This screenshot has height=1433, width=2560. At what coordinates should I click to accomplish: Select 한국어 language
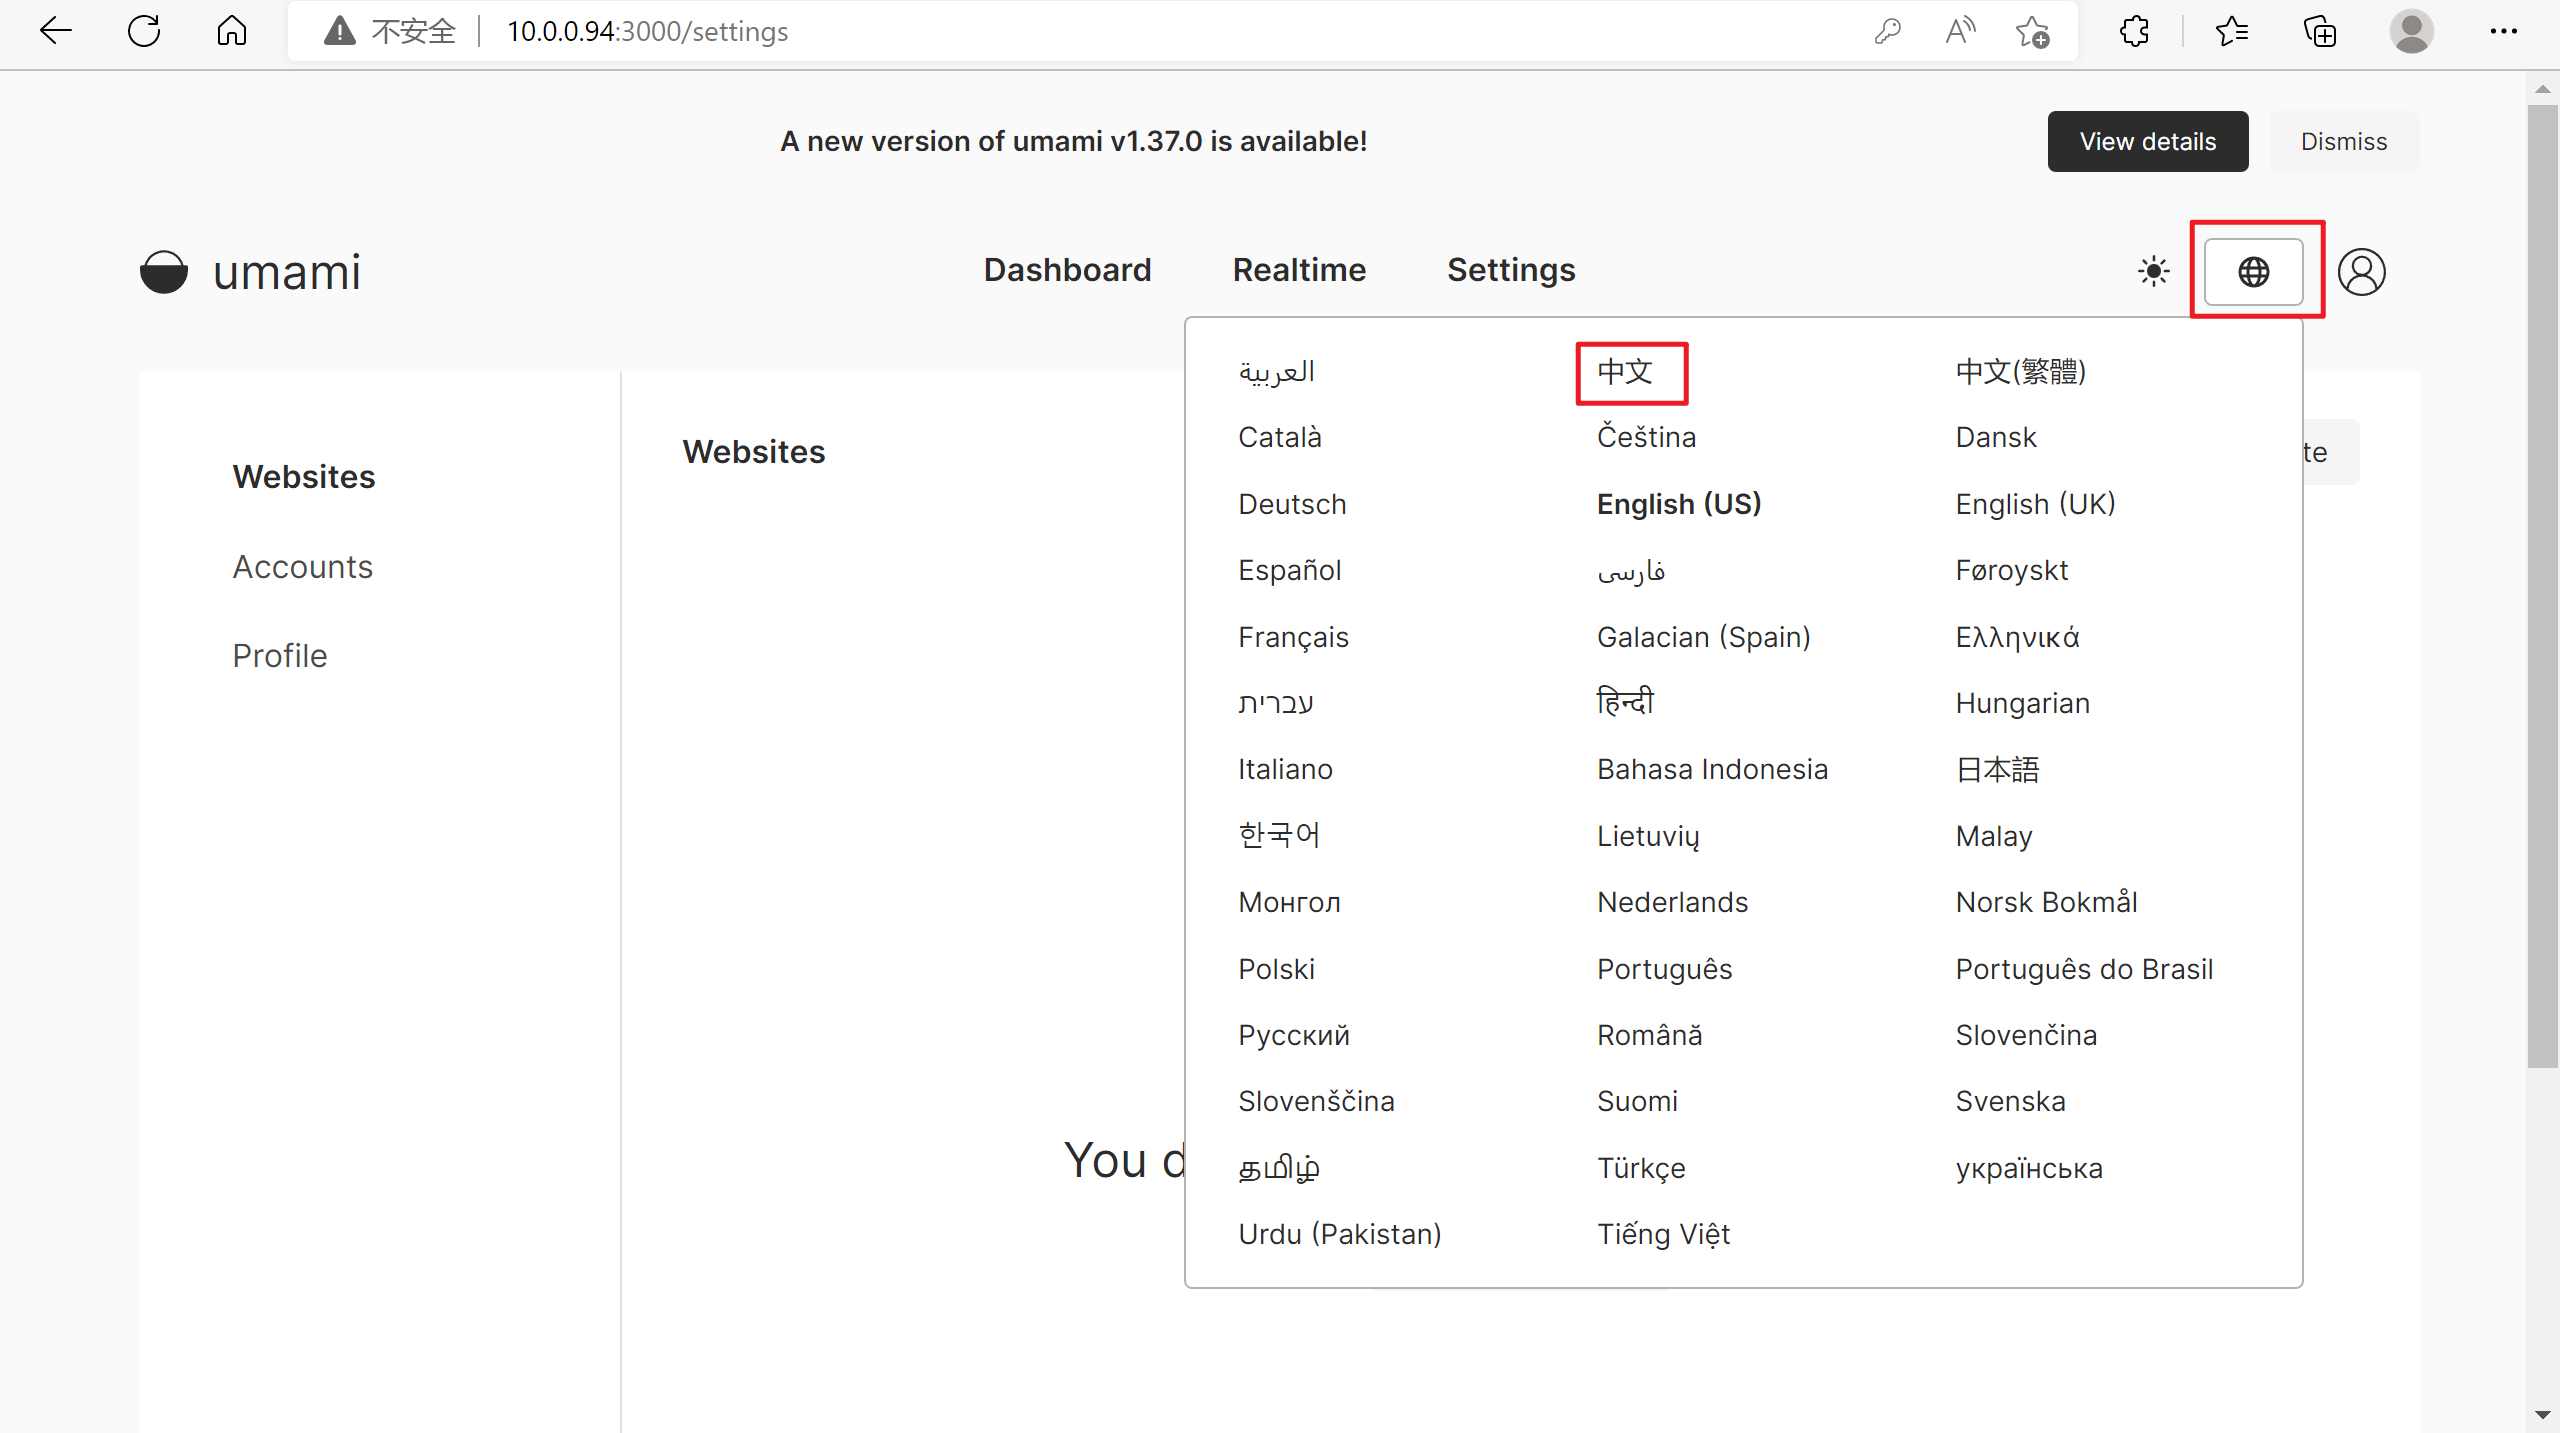(x=1279, y=835)
